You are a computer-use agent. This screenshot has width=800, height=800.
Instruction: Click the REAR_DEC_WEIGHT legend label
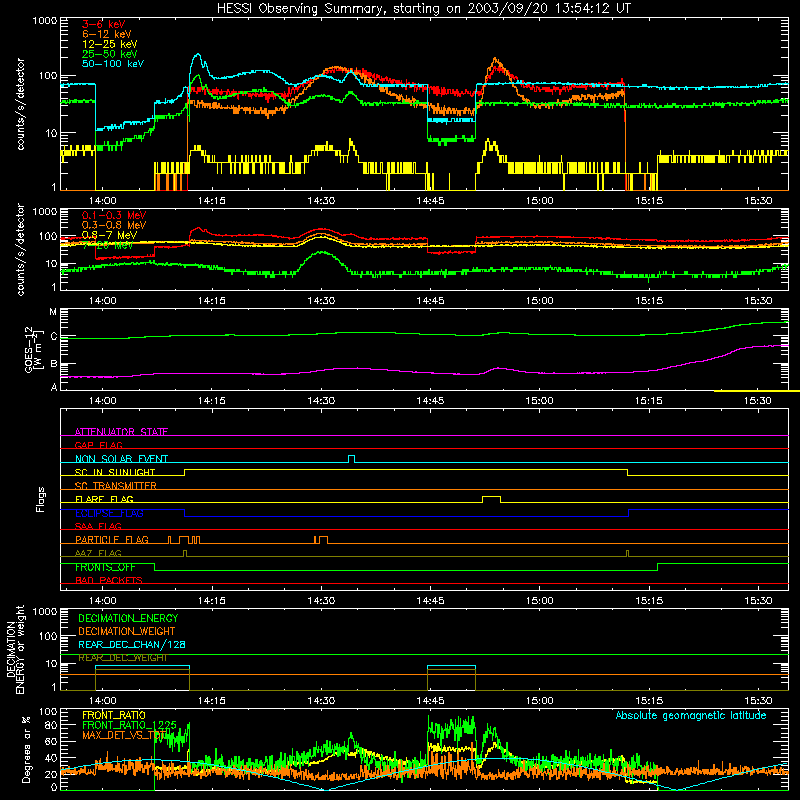122,658
